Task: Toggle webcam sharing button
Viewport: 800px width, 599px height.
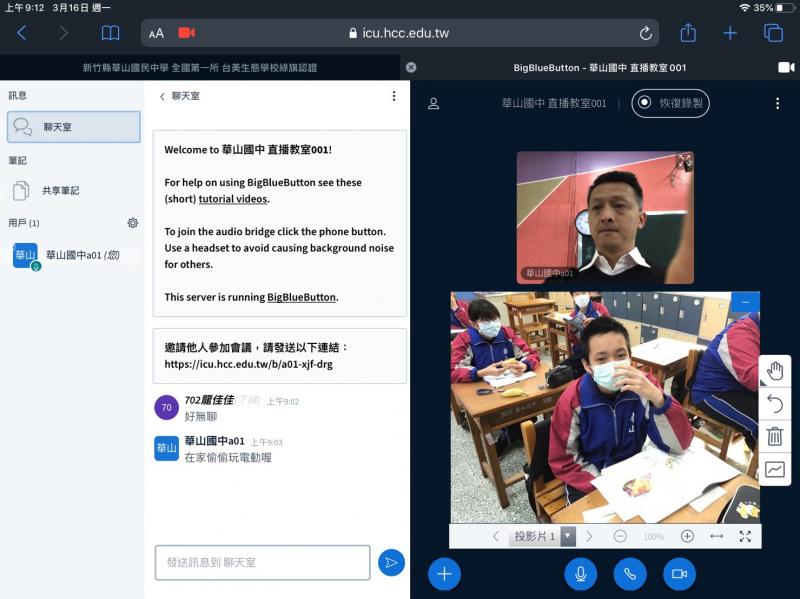Action: pos(679,574)
